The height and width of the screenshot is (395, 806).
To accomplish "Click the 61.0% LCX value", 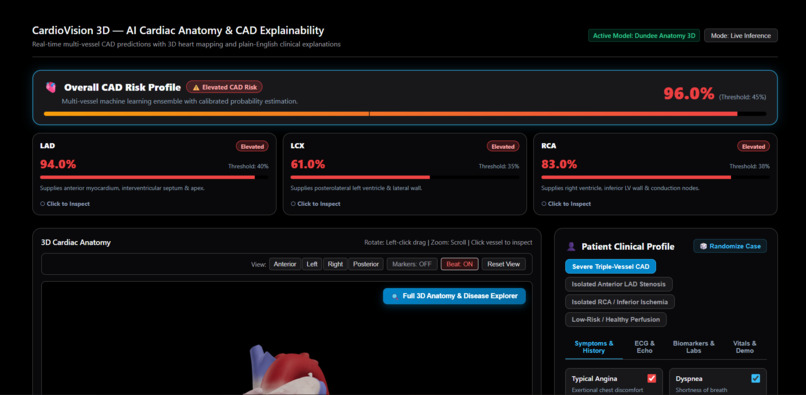I will coord(308,165).
